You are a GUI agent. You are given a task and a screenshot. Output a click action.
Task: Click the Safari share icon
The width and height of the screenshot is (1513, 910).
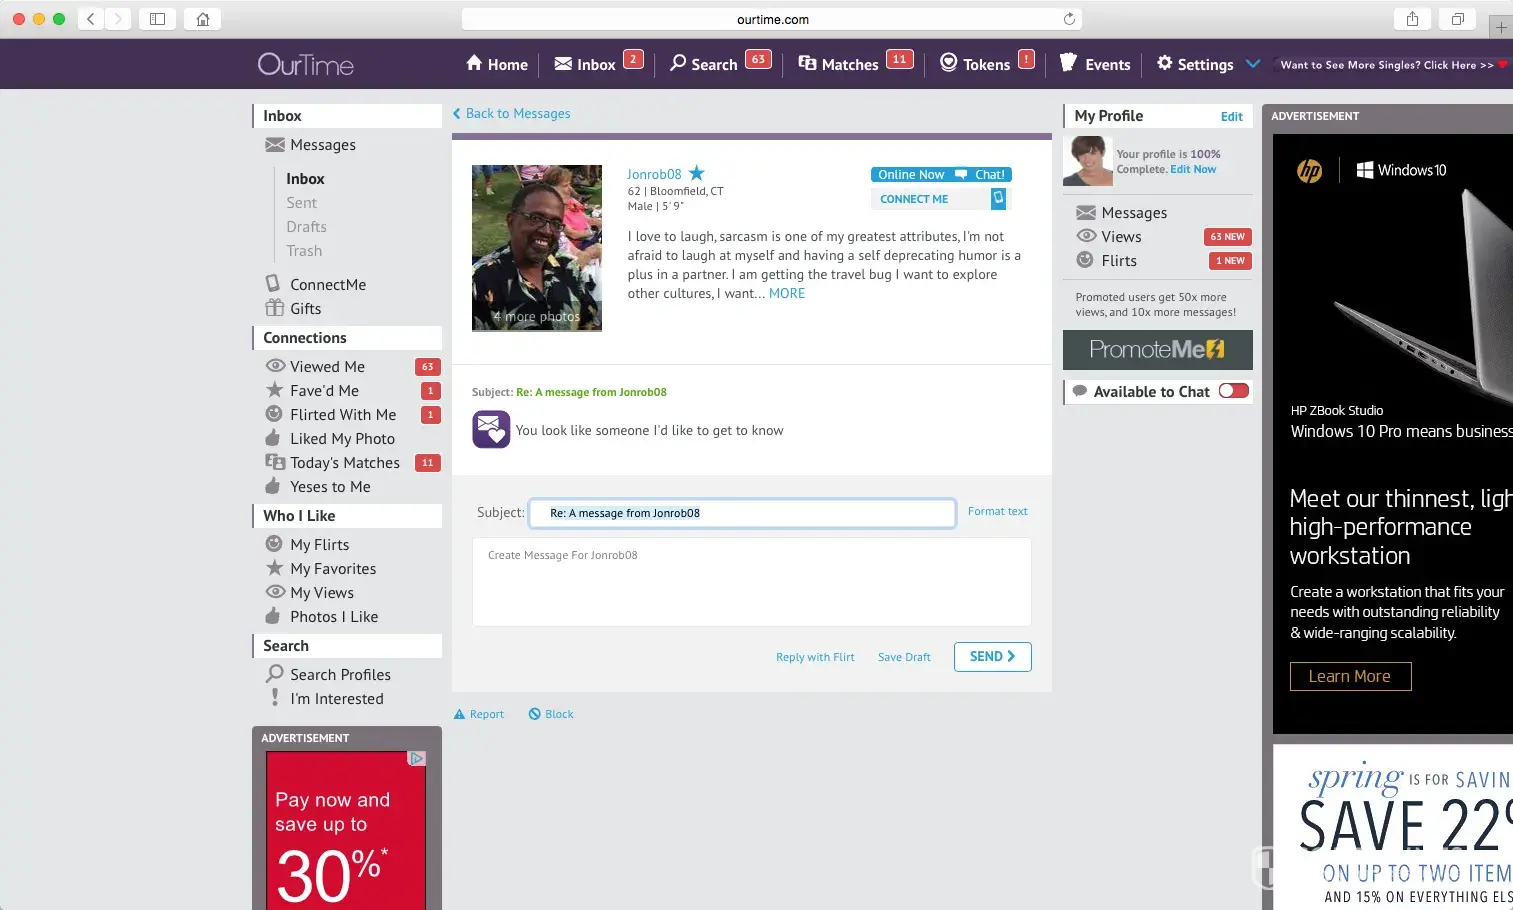(x=1412, y=19)
